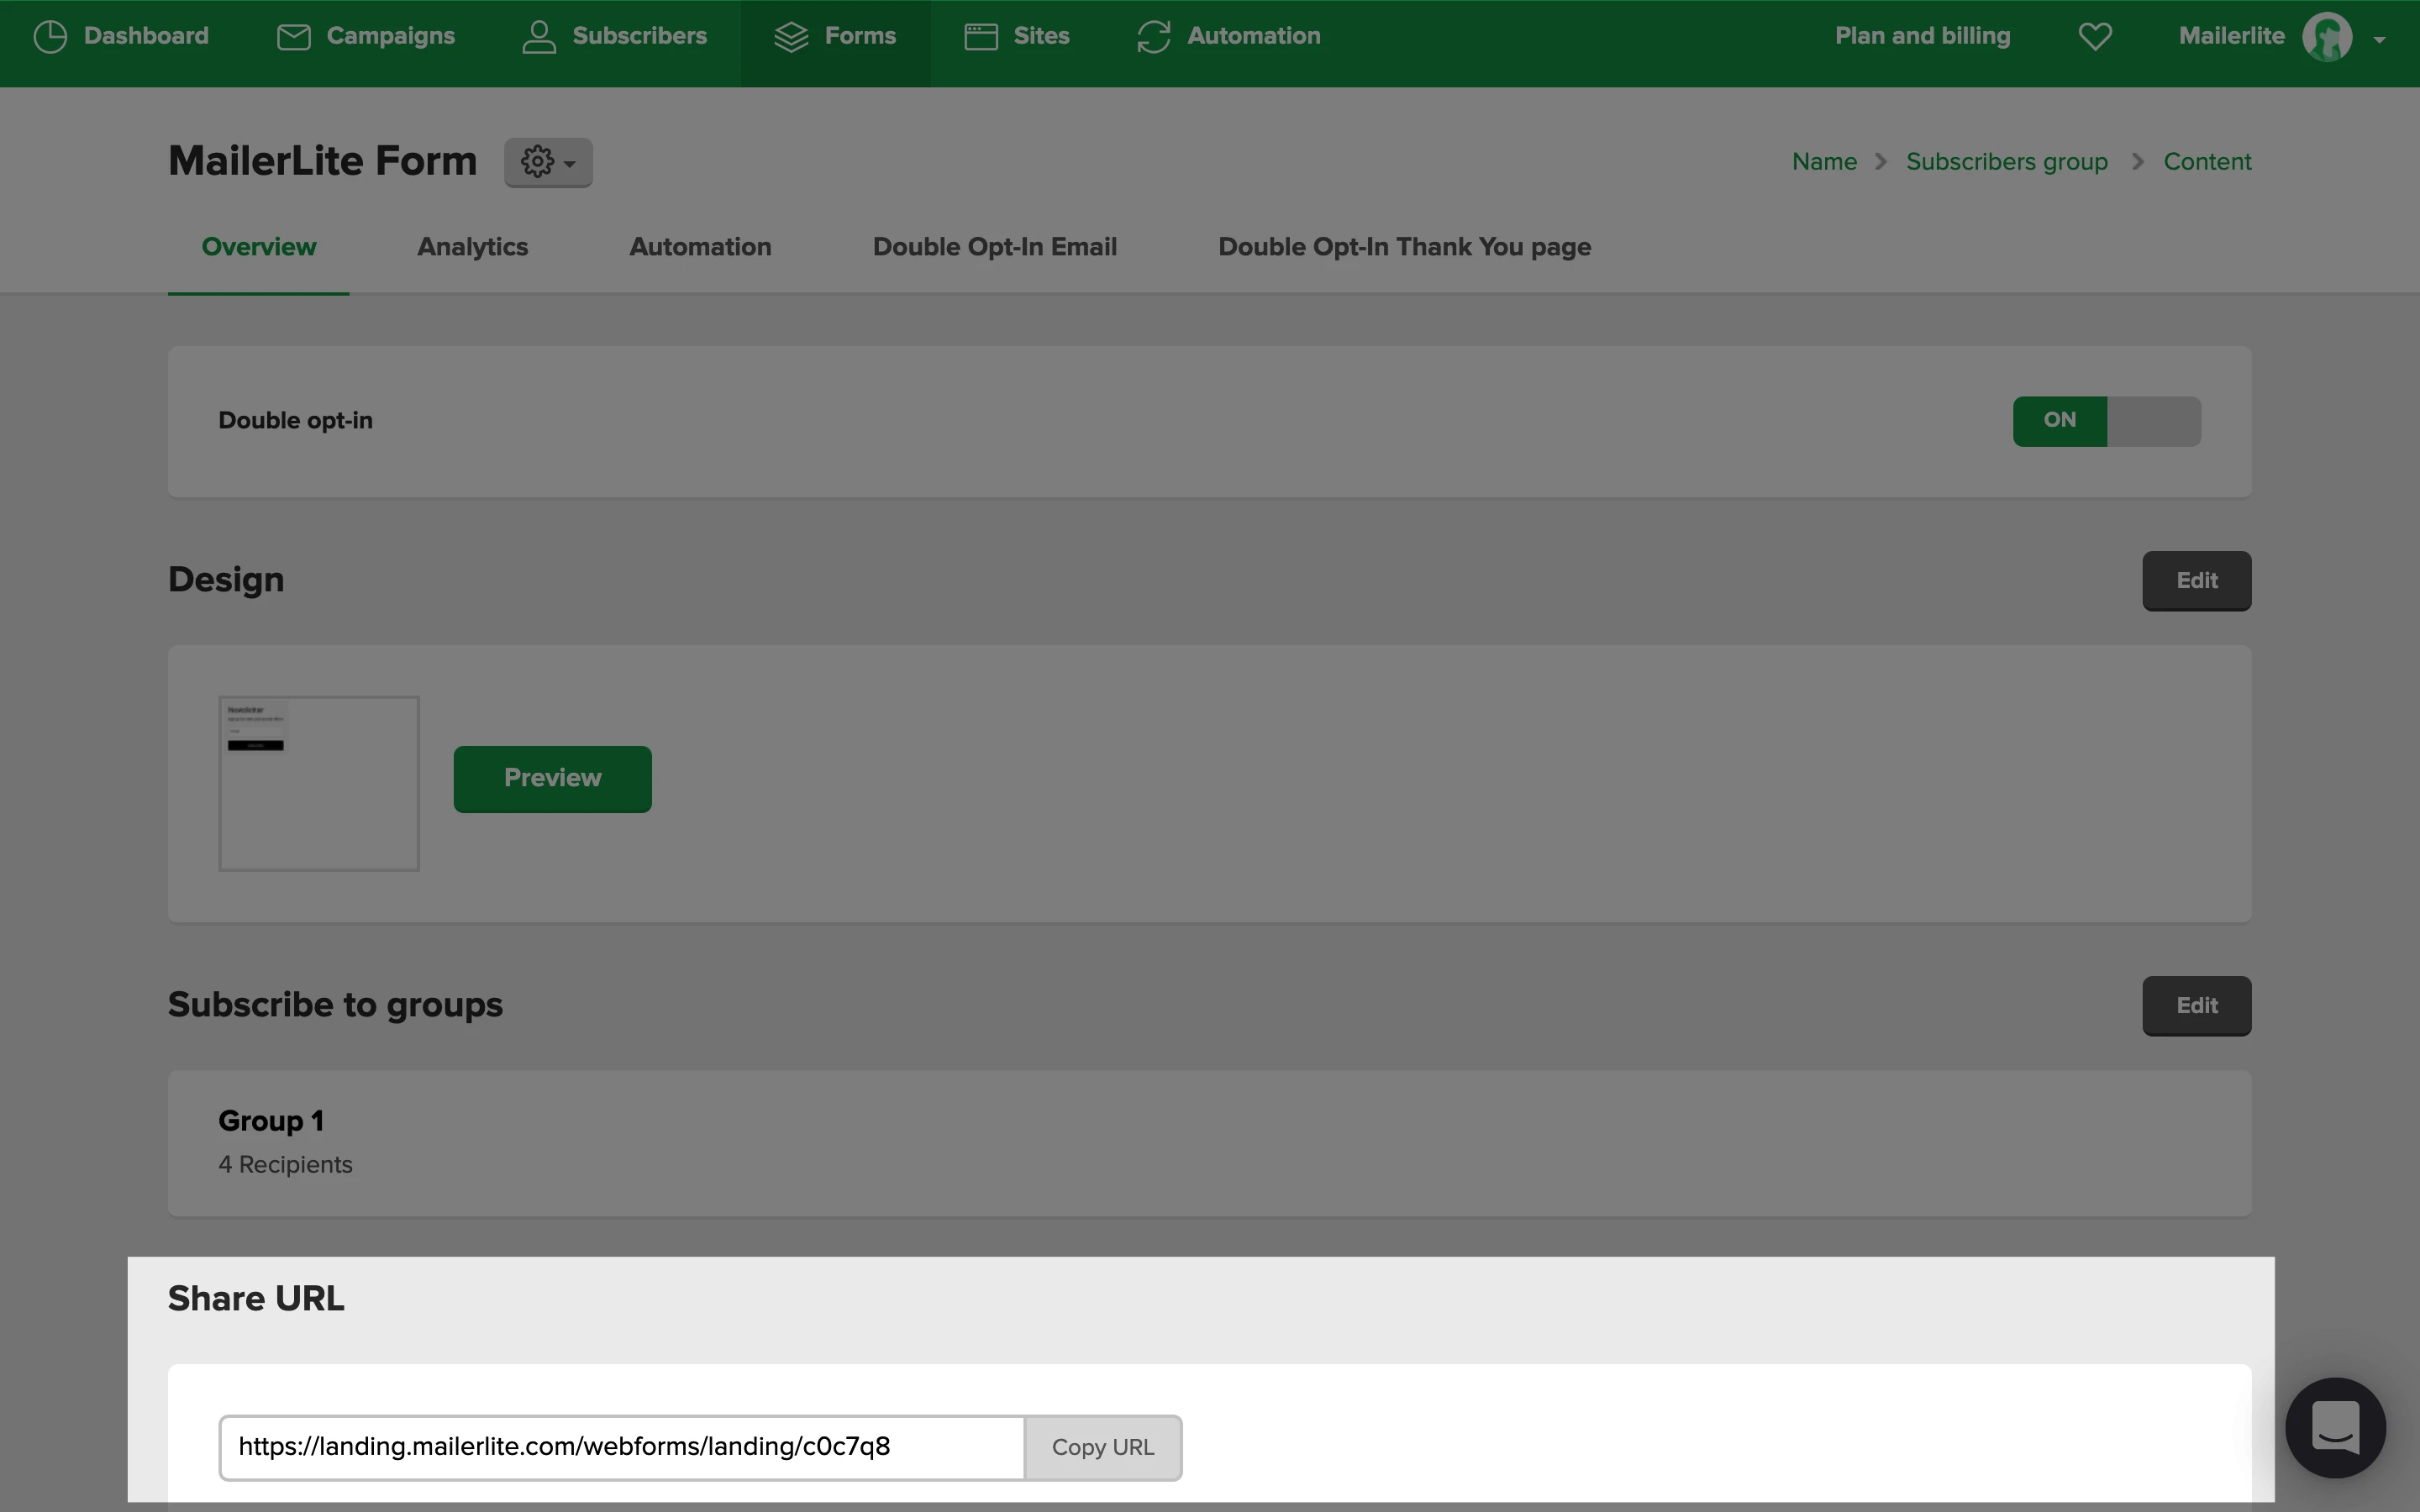Open the form settings gear dropdown
Viewport: 2420px width, 1512px height.
click(548, 162)
